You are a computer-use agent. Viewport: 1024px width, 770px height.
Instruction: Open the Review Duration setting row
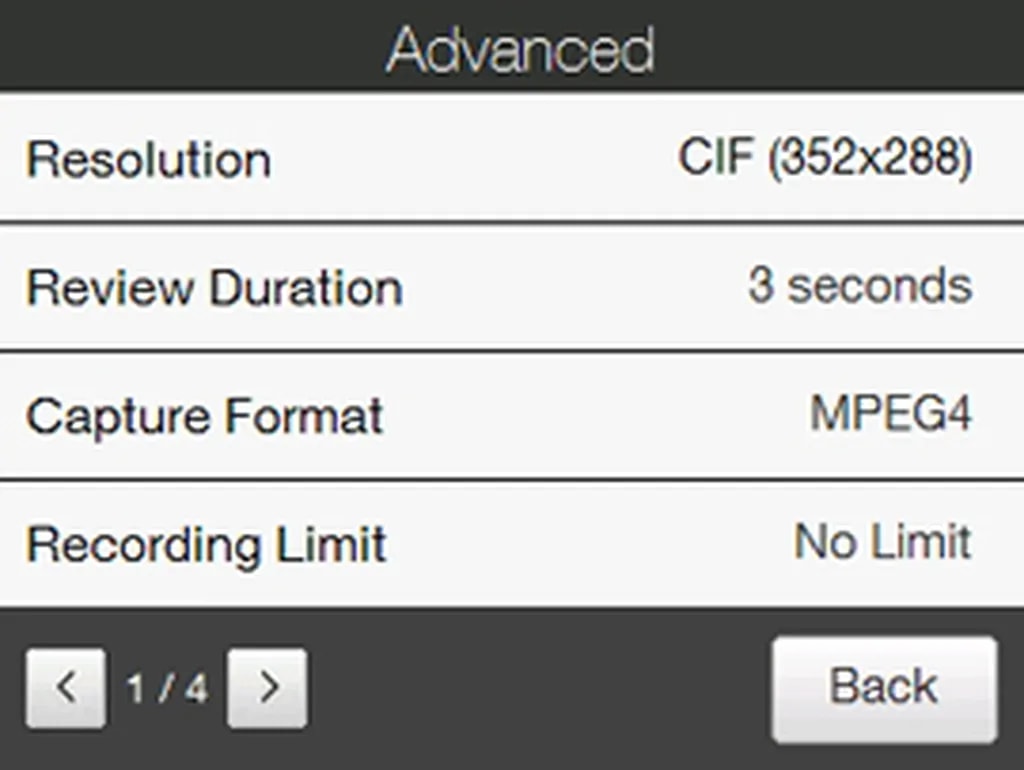pyautogui.click(x=512, y=288)
